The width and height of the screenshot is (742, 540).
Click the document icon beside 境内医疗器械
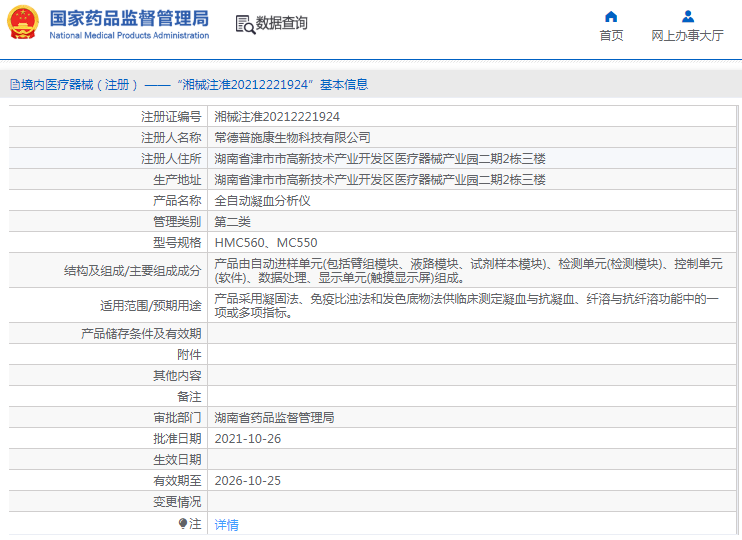(x=14, y=85)
